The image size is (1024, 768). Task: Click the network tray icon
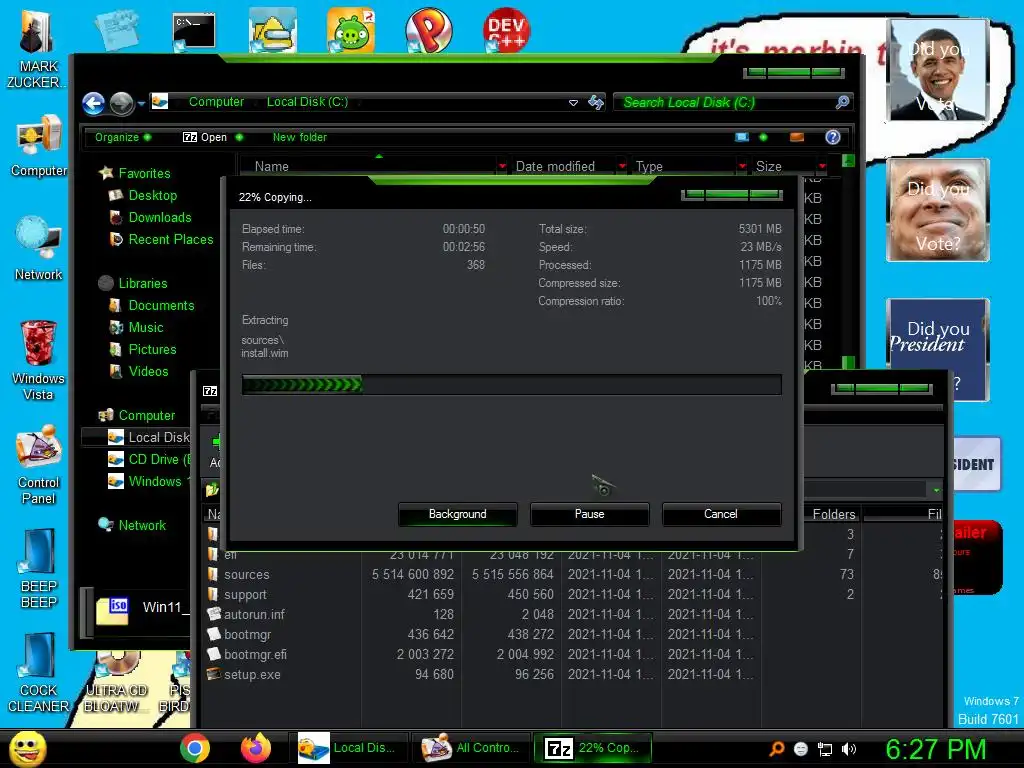click(825, 749)
